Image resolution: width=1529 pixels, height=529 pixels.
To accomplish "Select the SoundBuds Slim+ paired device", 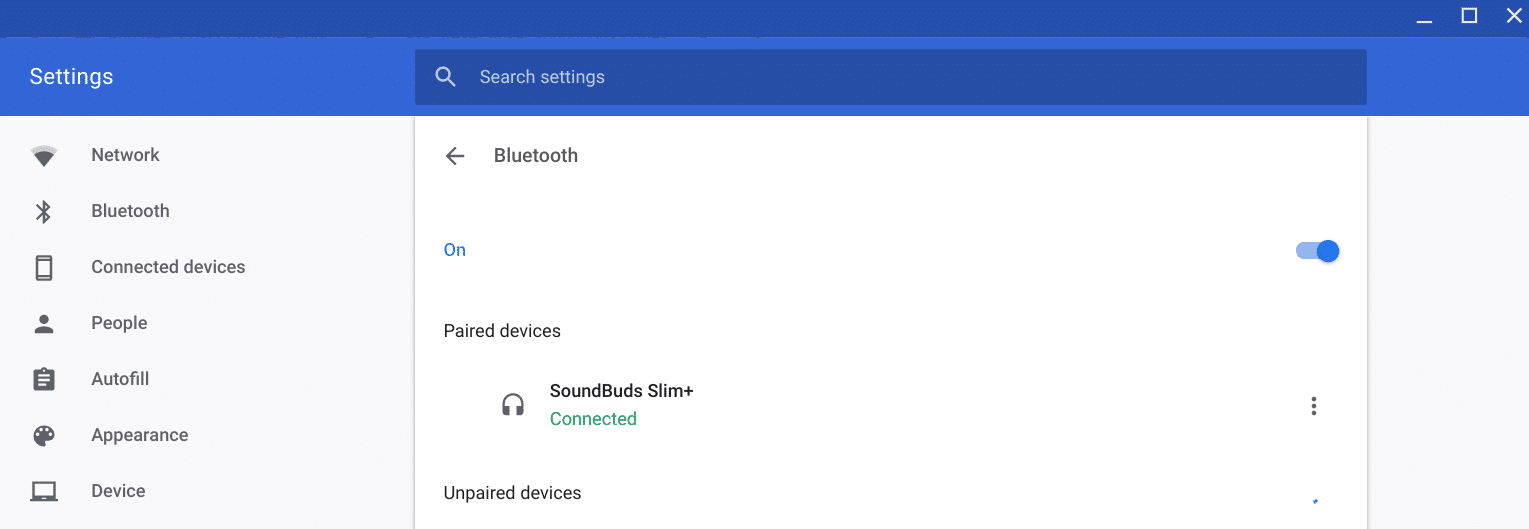I will point(621,391).
